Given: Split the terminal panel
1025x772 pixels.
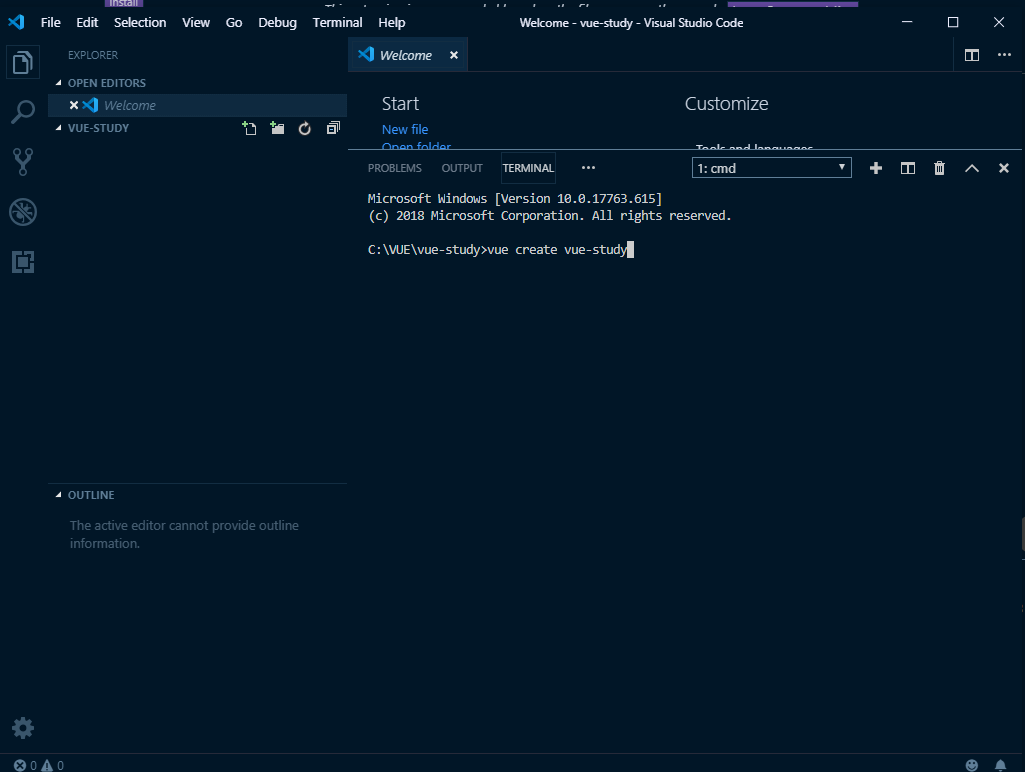Looking at the screenshot, I should [907, 169].
